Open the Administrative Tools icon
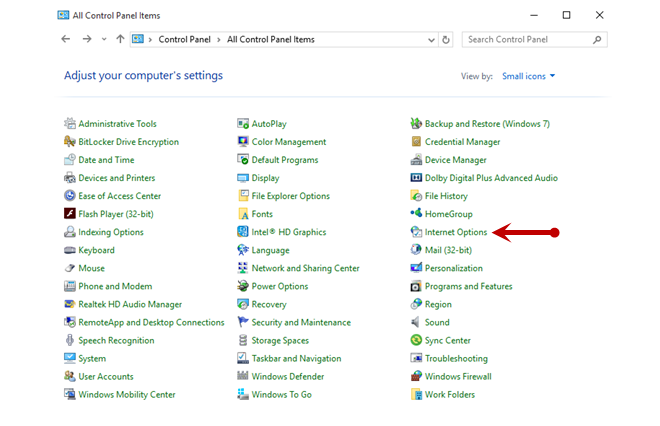 pos(70,123)
